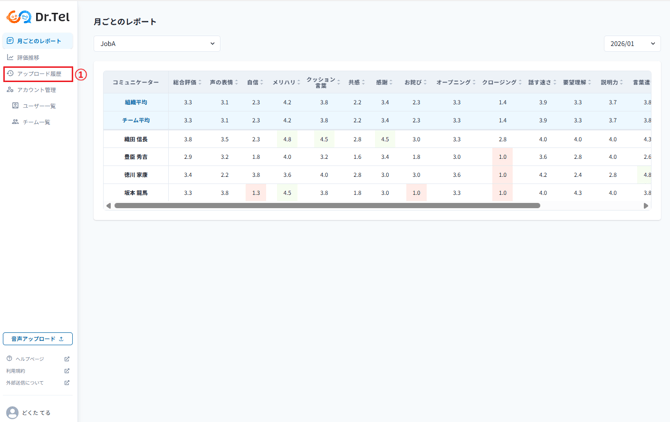Viewport: 670px width, 422px height.
Task: Sort table by 総合評価 column
Action: click(x=187, y=82)
